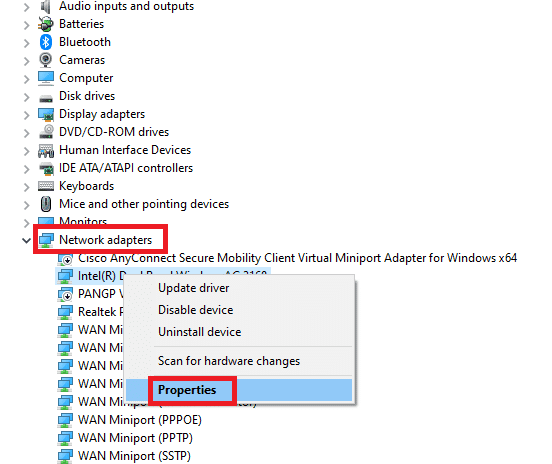This screenshot has height=464, width=552.
Task: Select the WAN Miniport (SSTP) entry
Action: [x=134, y=456]
